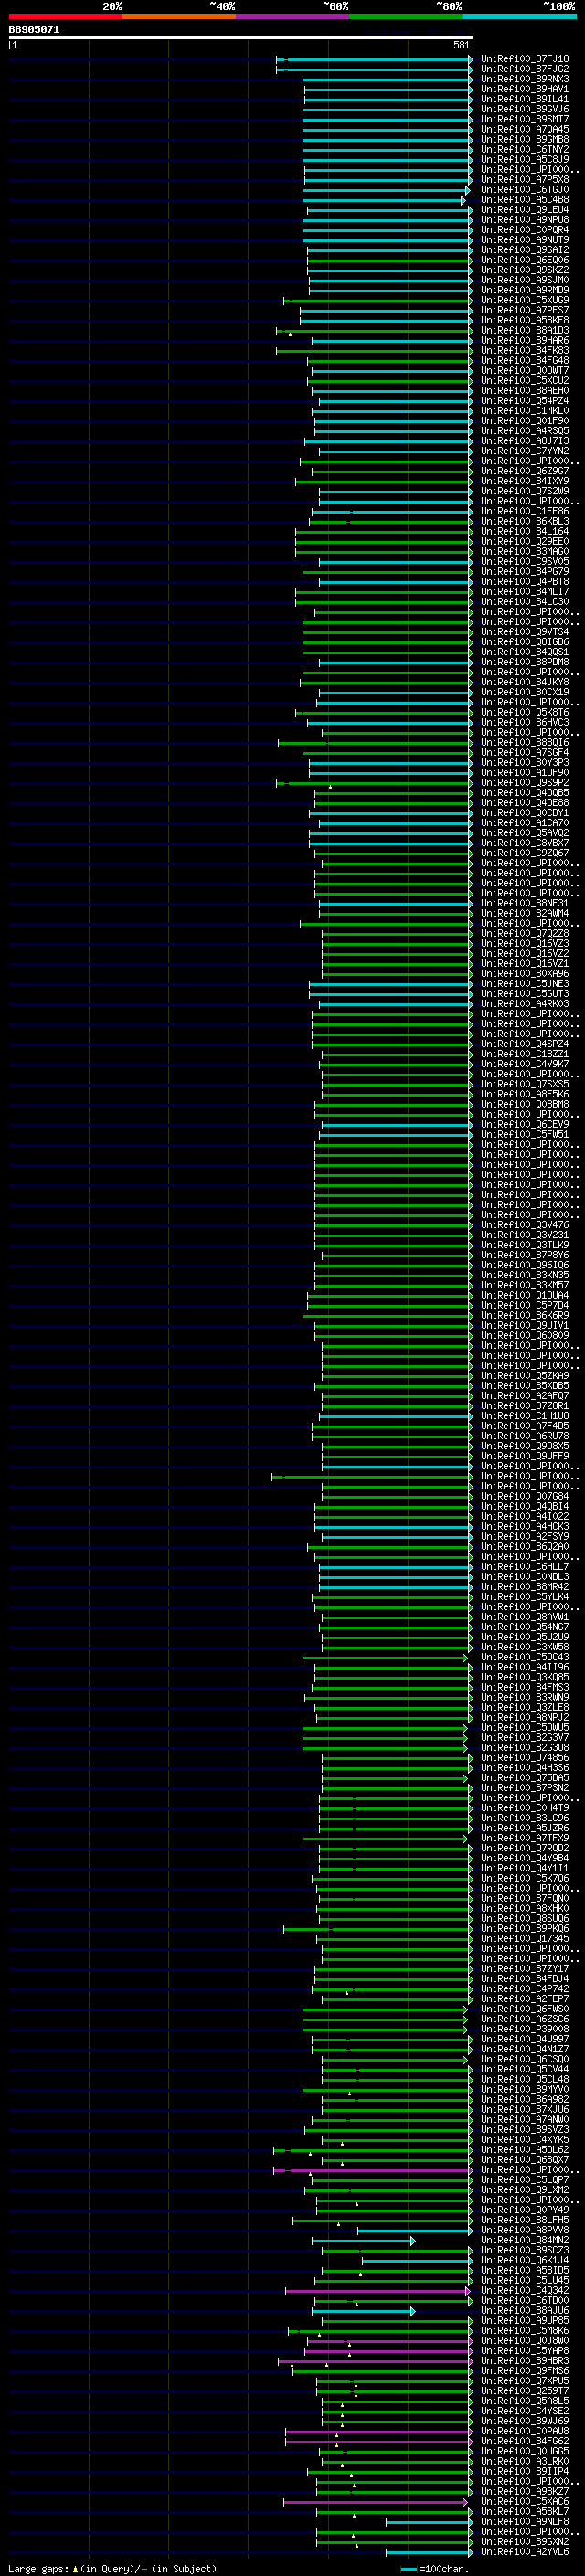Screen dimensions: 585x2576
Task: Select the UniRef100_A4HCK3 entry
Action: pos(524,1527)
